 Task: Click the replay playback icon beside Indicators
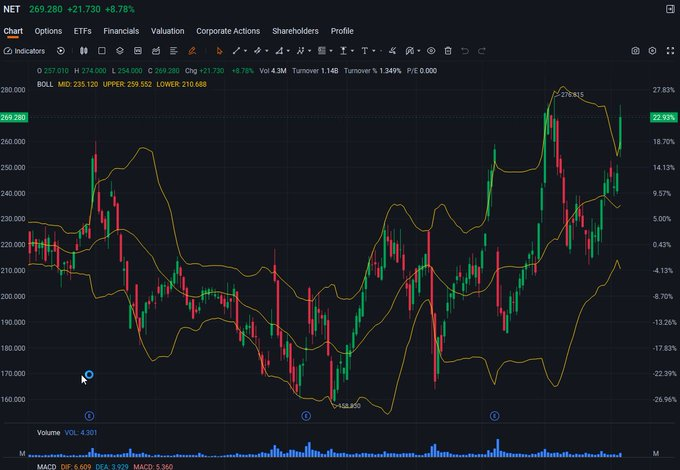(x=61, y=51)
